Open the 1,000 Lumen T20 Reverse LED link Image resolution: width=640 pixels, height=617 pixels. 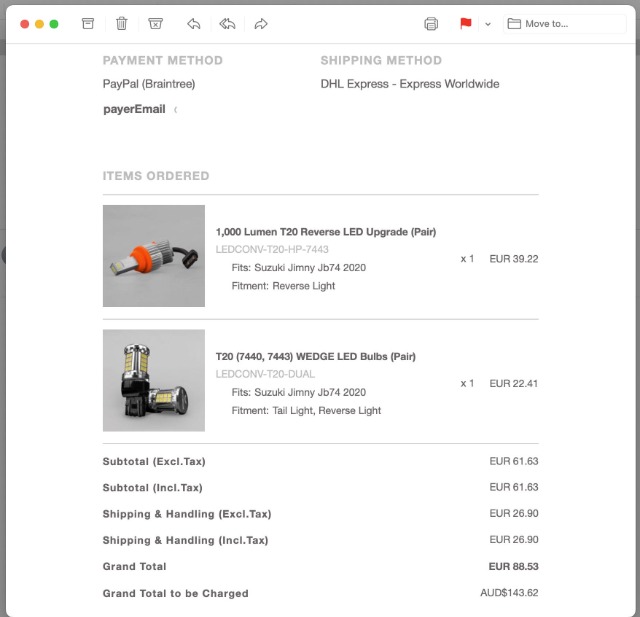coord(326,232)
